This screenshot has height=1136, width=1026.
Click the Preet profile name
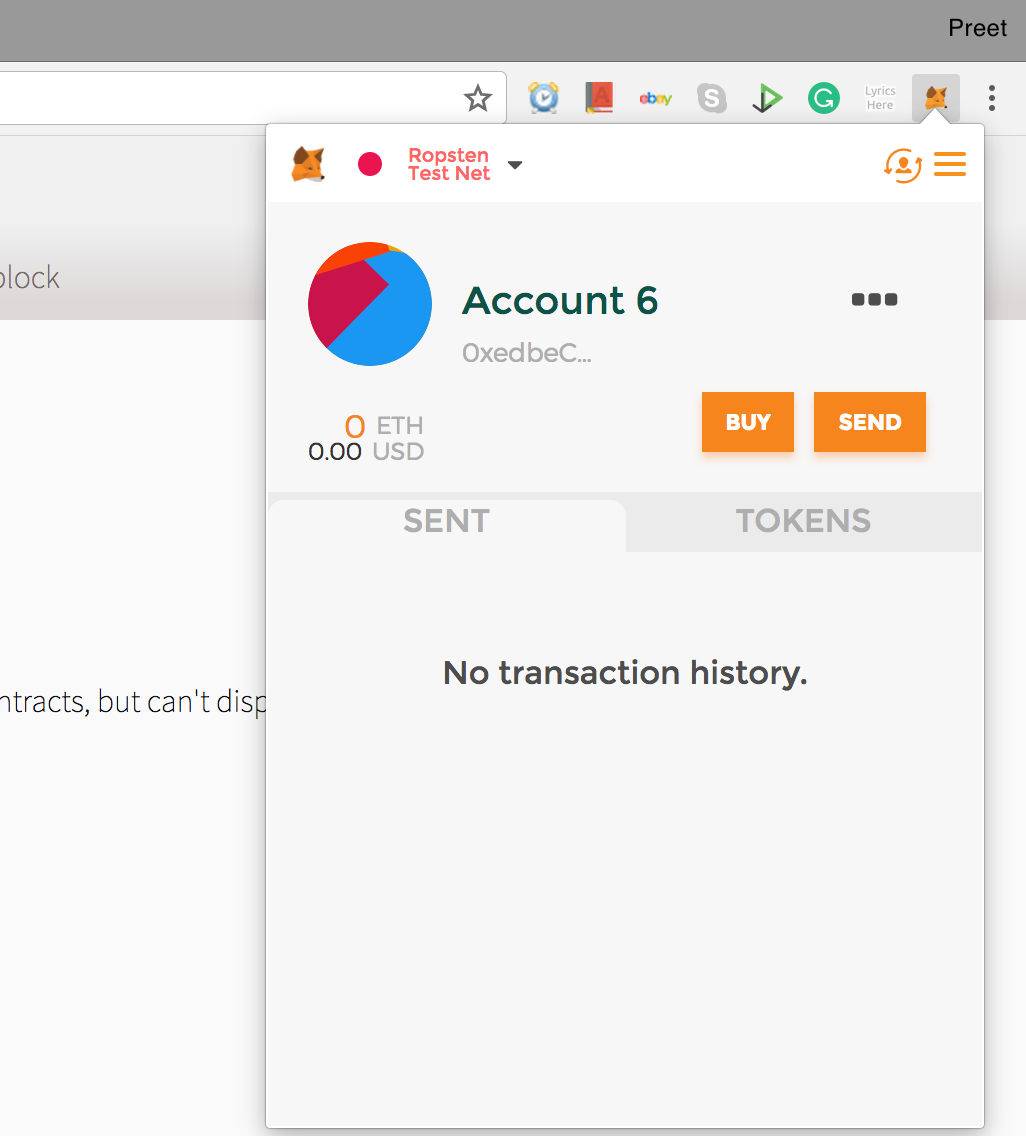pyautogui.click(x=977, y=28)
